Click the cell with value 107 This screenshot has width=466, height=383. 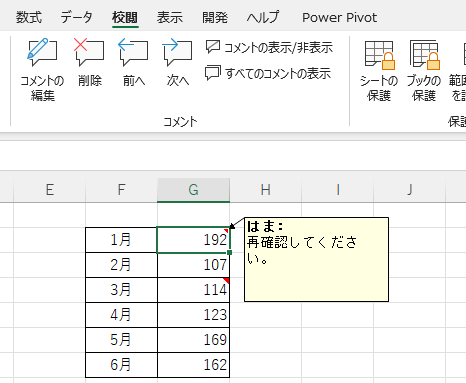pyautogui.click(x=193, y=265)
